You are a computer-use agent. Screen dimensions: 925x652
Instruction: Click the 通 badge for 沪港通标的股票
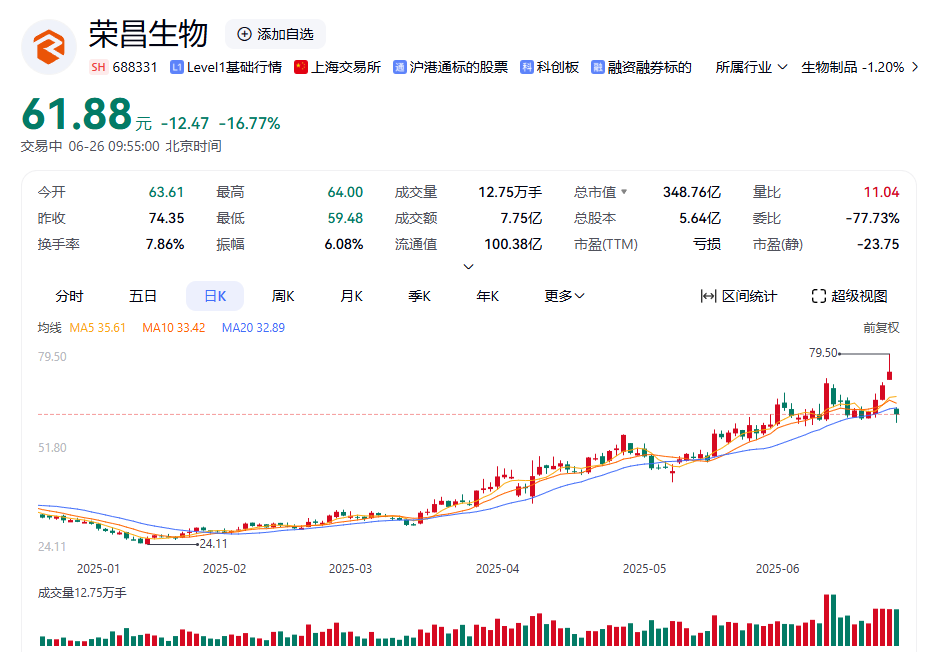coord(399,67)
